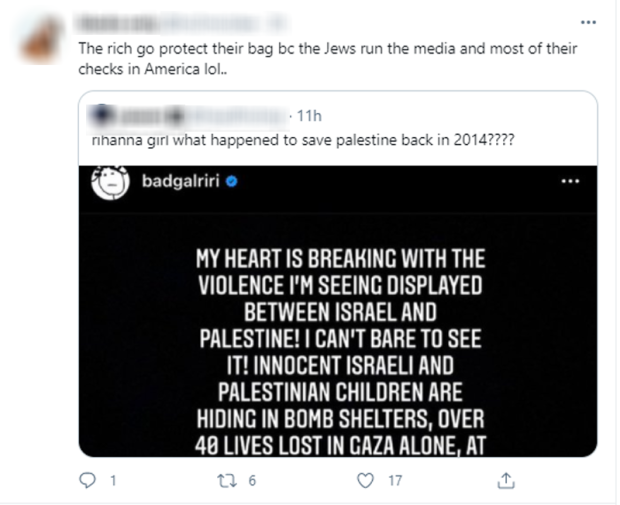Click the reply count showing 1
The height and width of the screenshot is (505, 620).
pos(113,481)
